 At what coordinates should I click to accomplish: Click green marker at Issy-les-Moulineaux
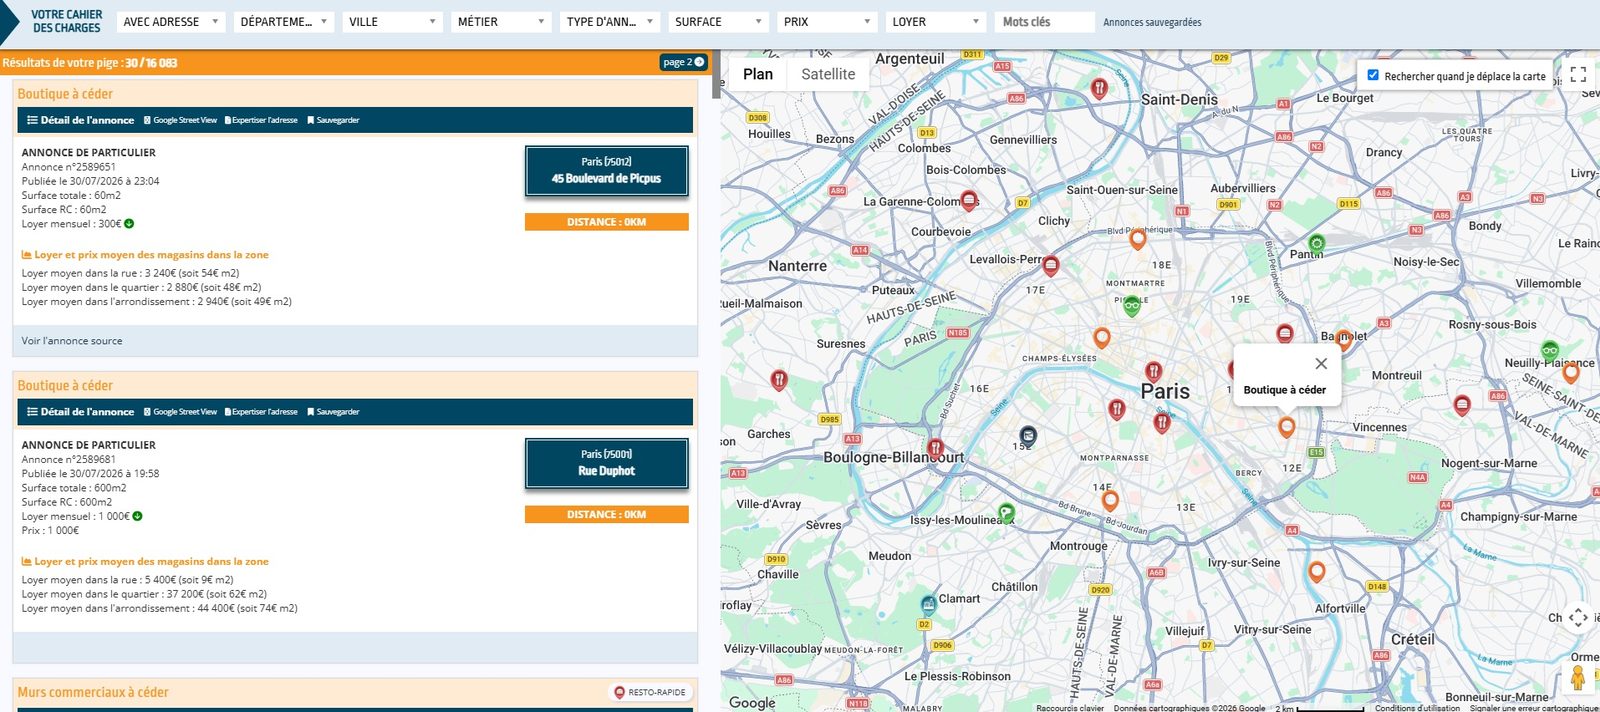coord(1006,514)
